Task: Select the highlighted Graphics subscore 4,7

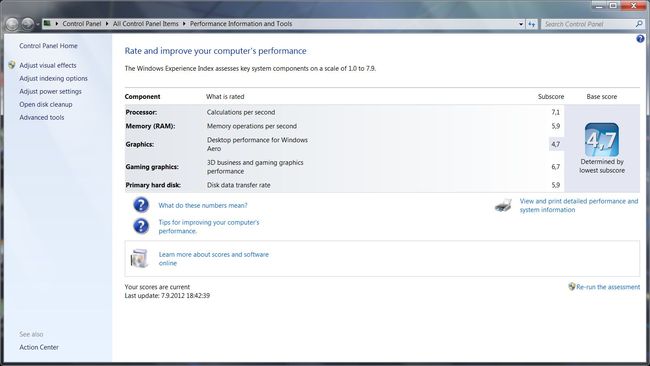Action: pos(556,144)
